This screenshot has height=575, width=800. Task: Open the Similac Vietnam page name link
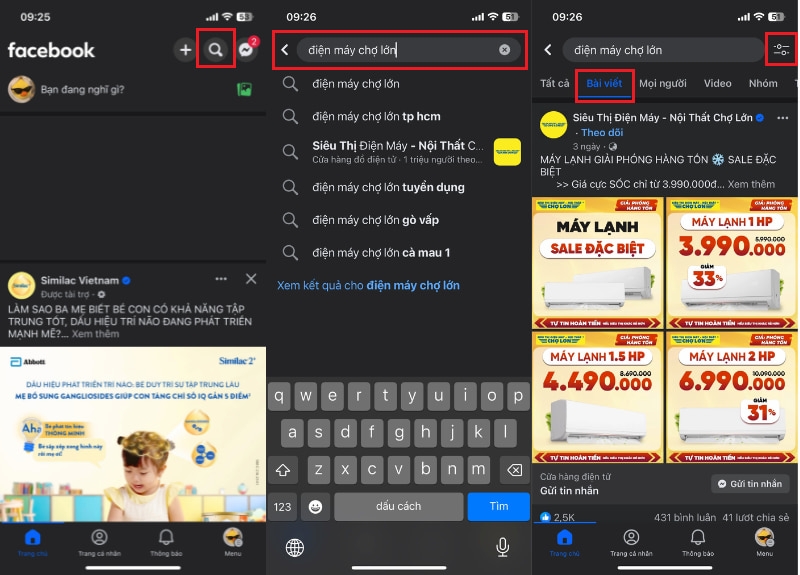pyautogui.click(x=80, y=280)
